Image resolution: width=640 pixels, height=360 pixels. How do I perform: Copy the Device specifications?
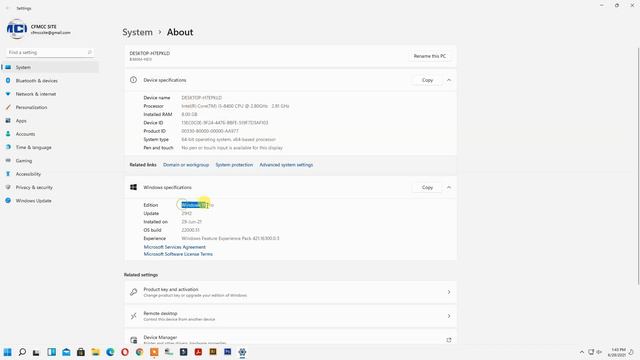(427, 80)
